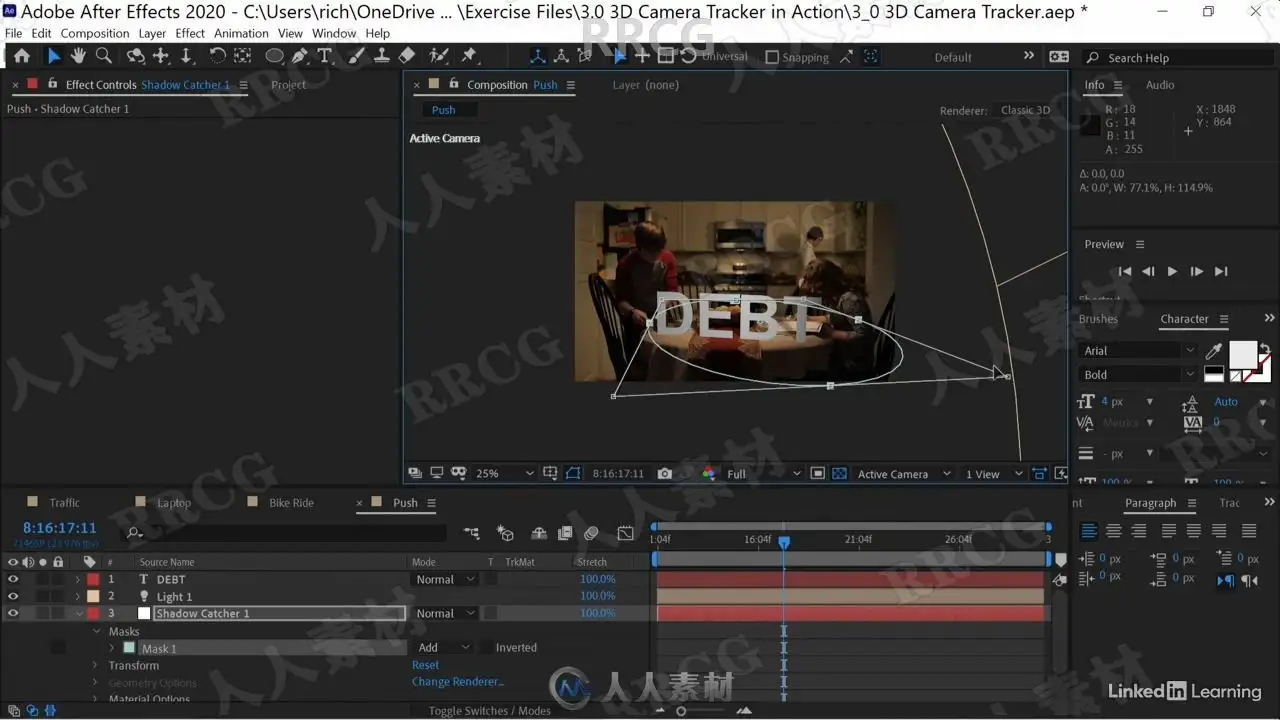Select the Rotation tool

coord(217,57)
